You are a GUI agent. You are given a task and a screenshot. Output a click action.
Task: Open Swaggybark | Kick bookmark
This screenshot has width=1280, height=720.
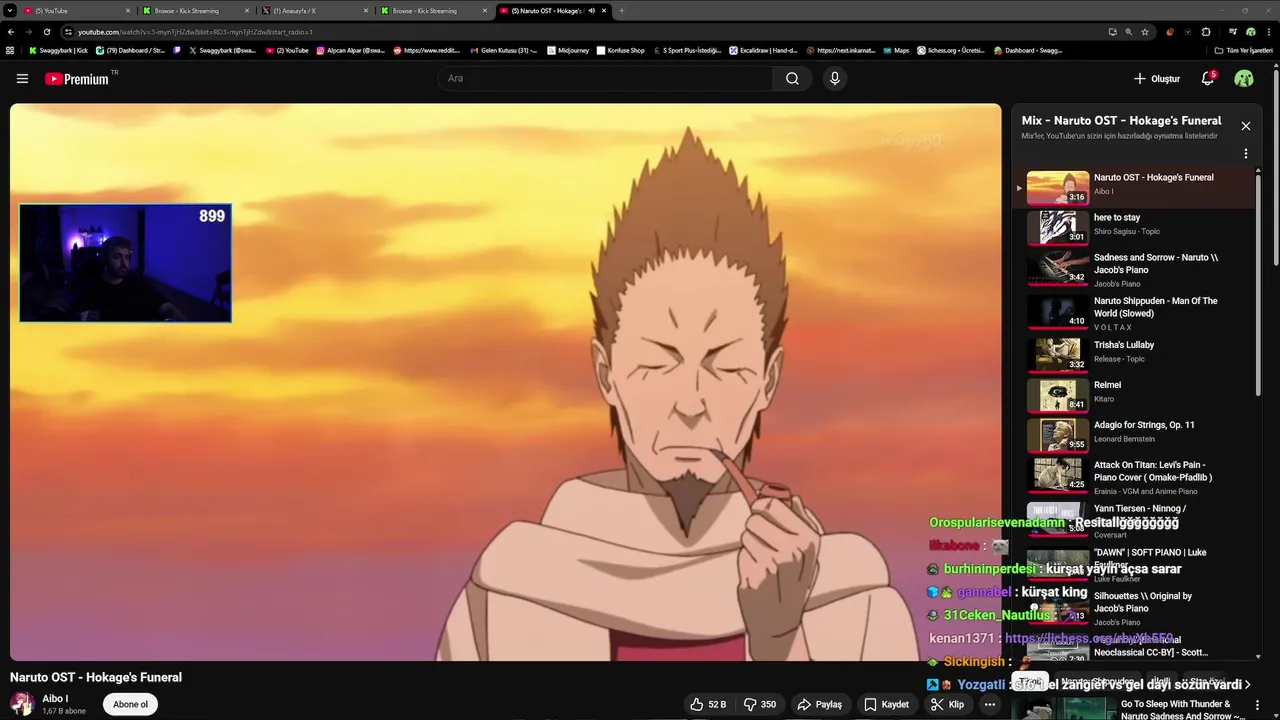point(58,50)
